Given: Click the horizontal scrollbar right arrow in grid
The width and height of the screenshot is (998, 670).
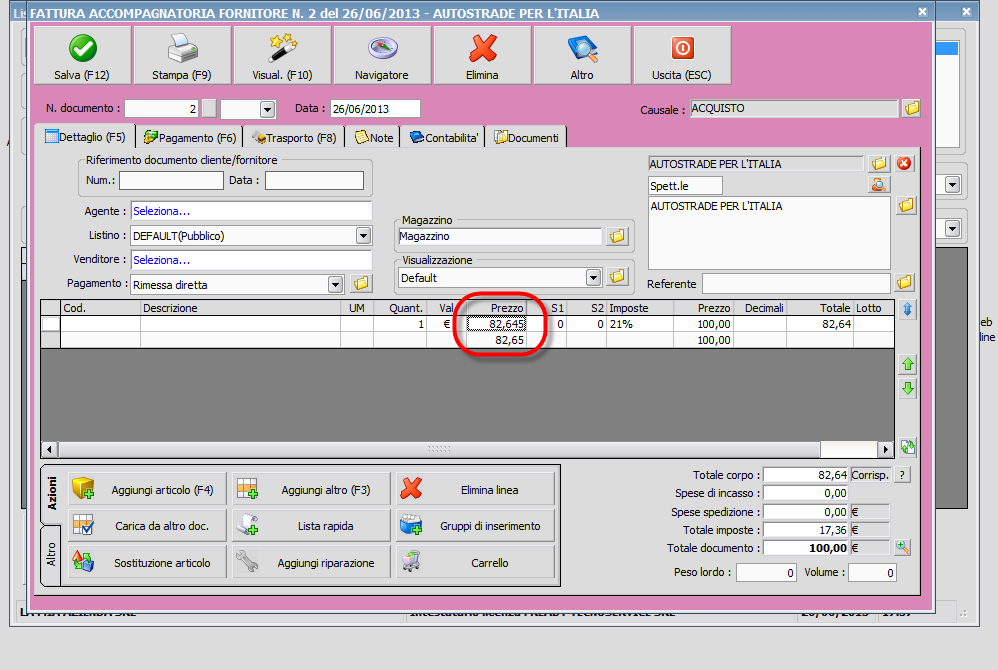Looking at the screenshot, I should (885, 449).
